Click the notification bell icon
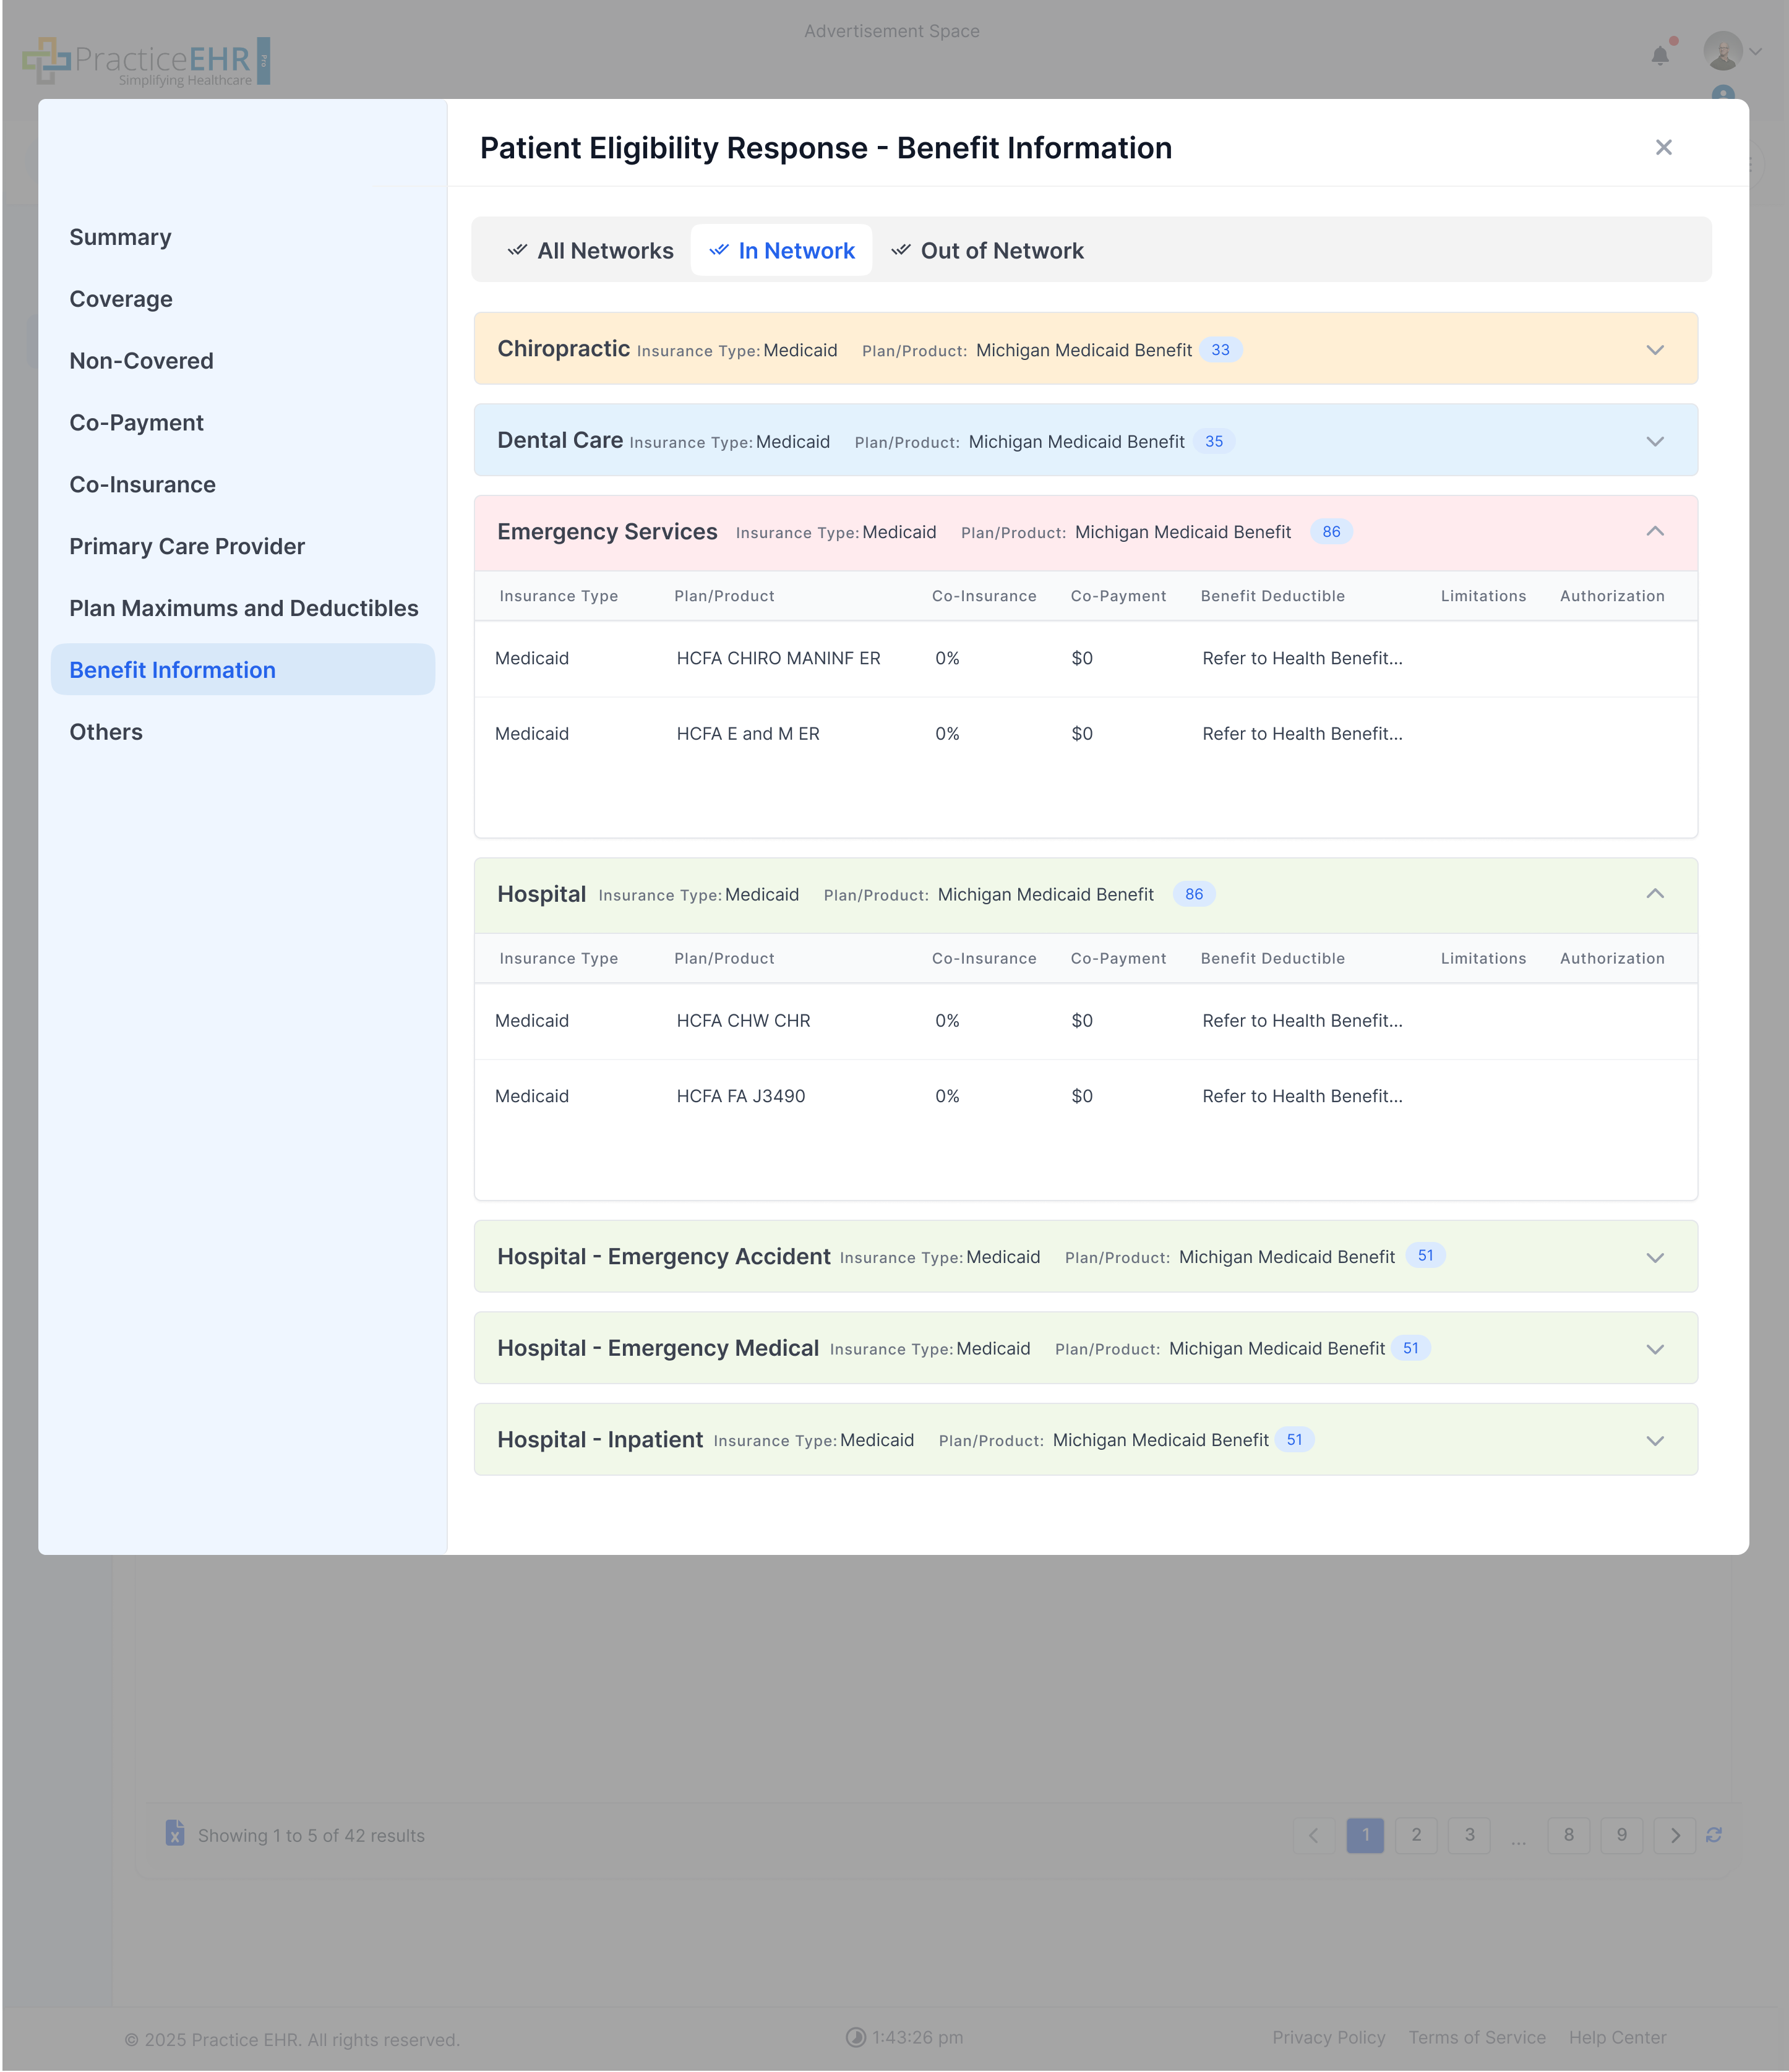The image size is (1789, 2072). tap(1659, 56)
